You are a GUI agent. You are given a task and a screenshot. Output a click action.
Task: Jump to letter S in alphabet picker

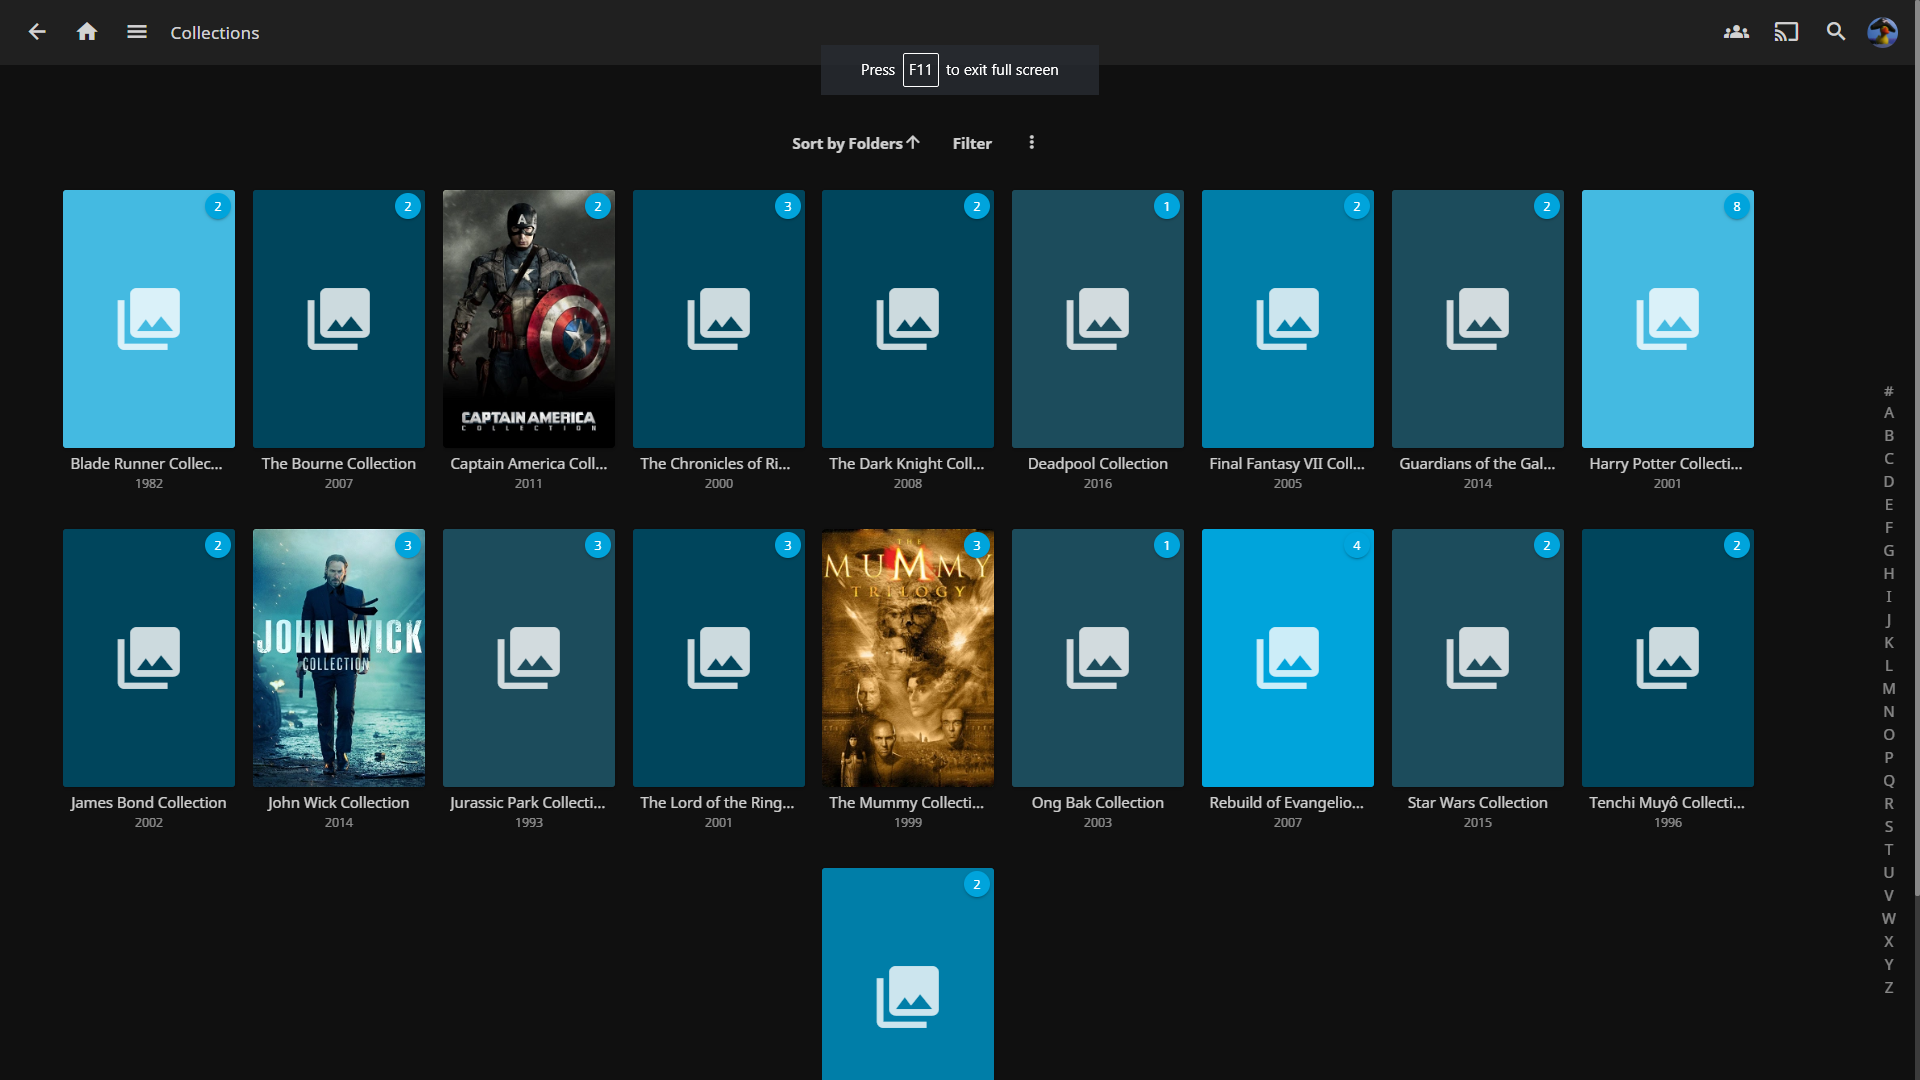[x=1889, y=827]
